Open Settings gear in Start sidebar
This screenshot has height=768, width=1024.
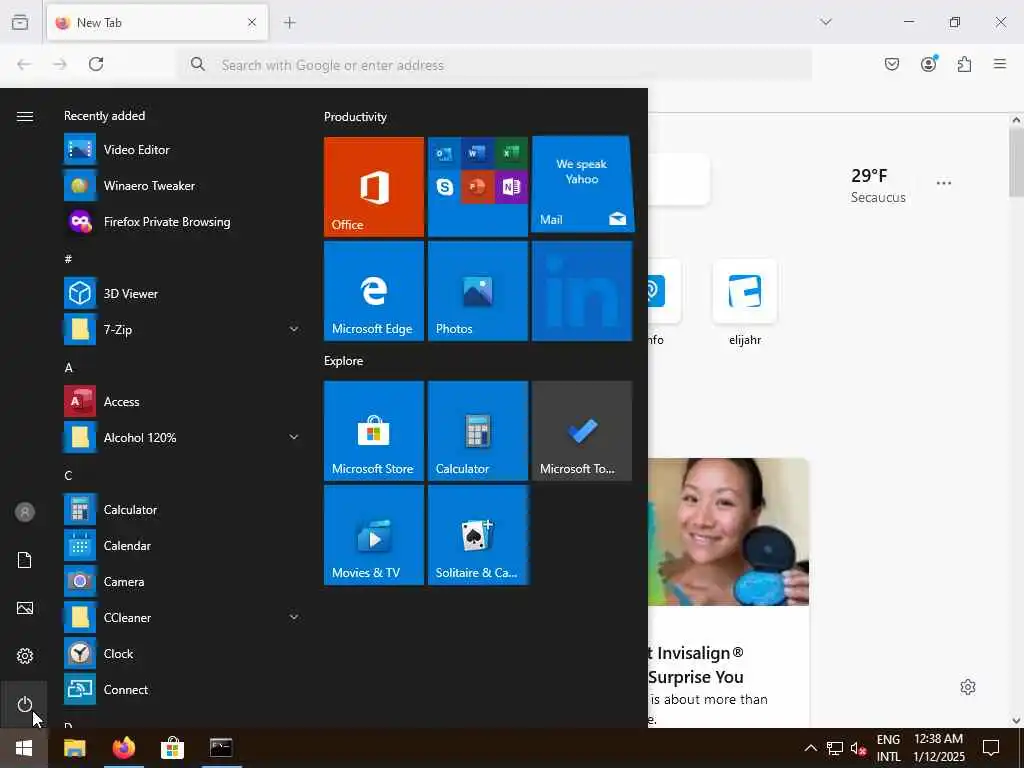pos(24,656)
